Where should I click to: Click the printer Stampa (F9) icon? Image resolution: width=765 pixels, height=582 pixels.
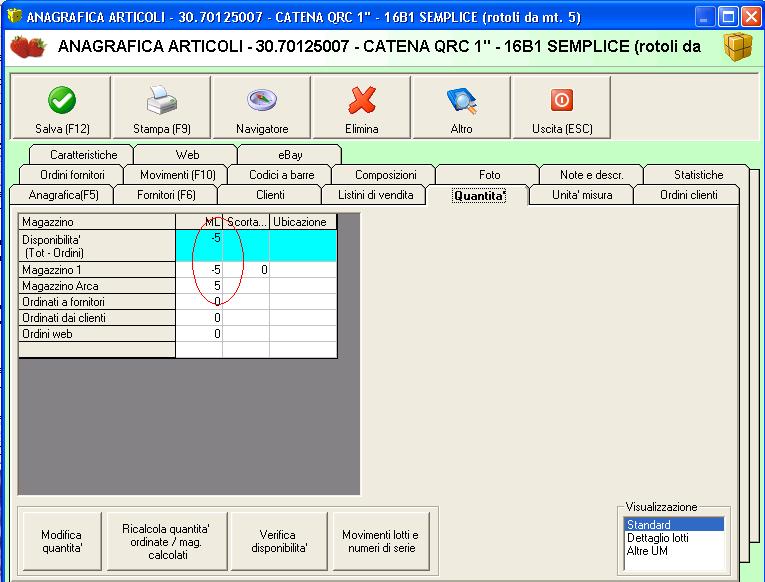coord(162,100)
